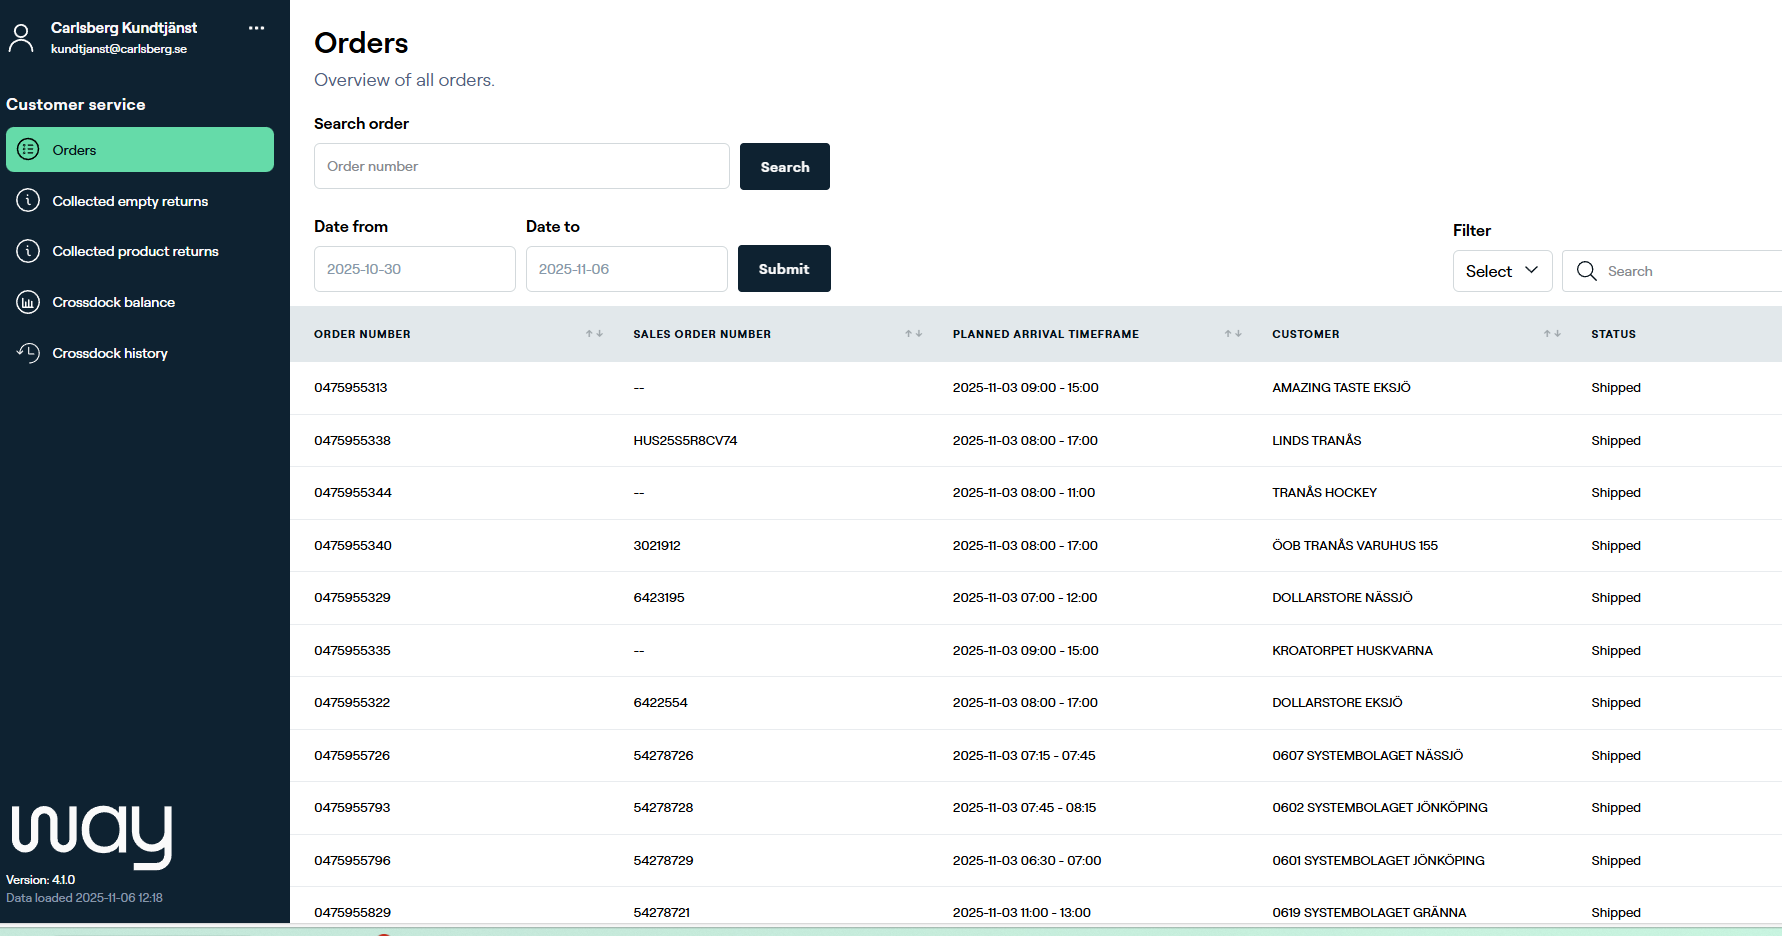The height and width of the screenshot is (936, 1782).
Task: Toggle sort on Customer column arrows
Action: click(1551, 334)
